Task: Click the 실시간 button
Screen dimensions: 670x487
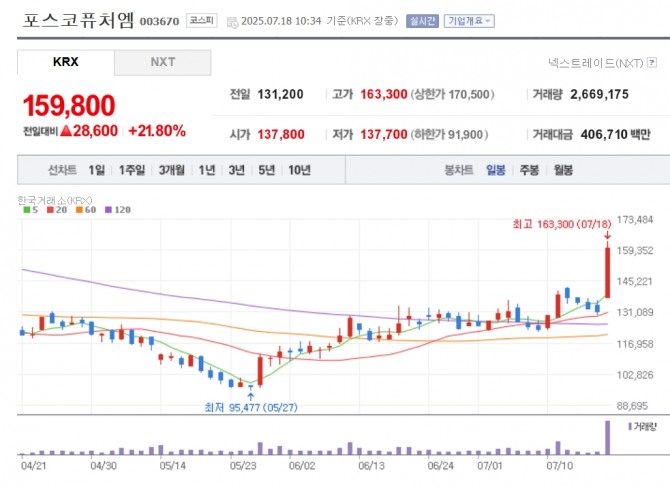Action: (x=422, y=21)
